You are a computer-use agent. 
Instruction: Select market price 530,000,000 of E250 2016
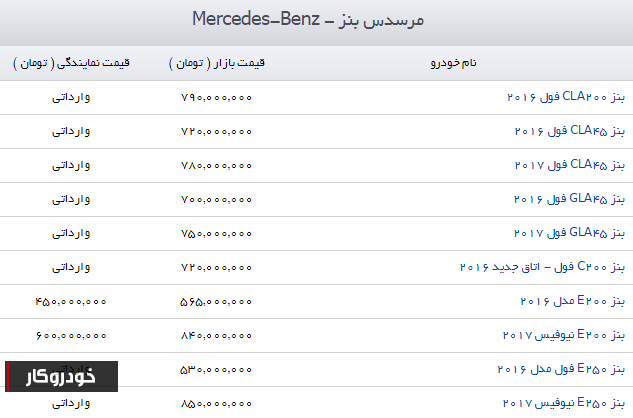(x=216, y=369)
